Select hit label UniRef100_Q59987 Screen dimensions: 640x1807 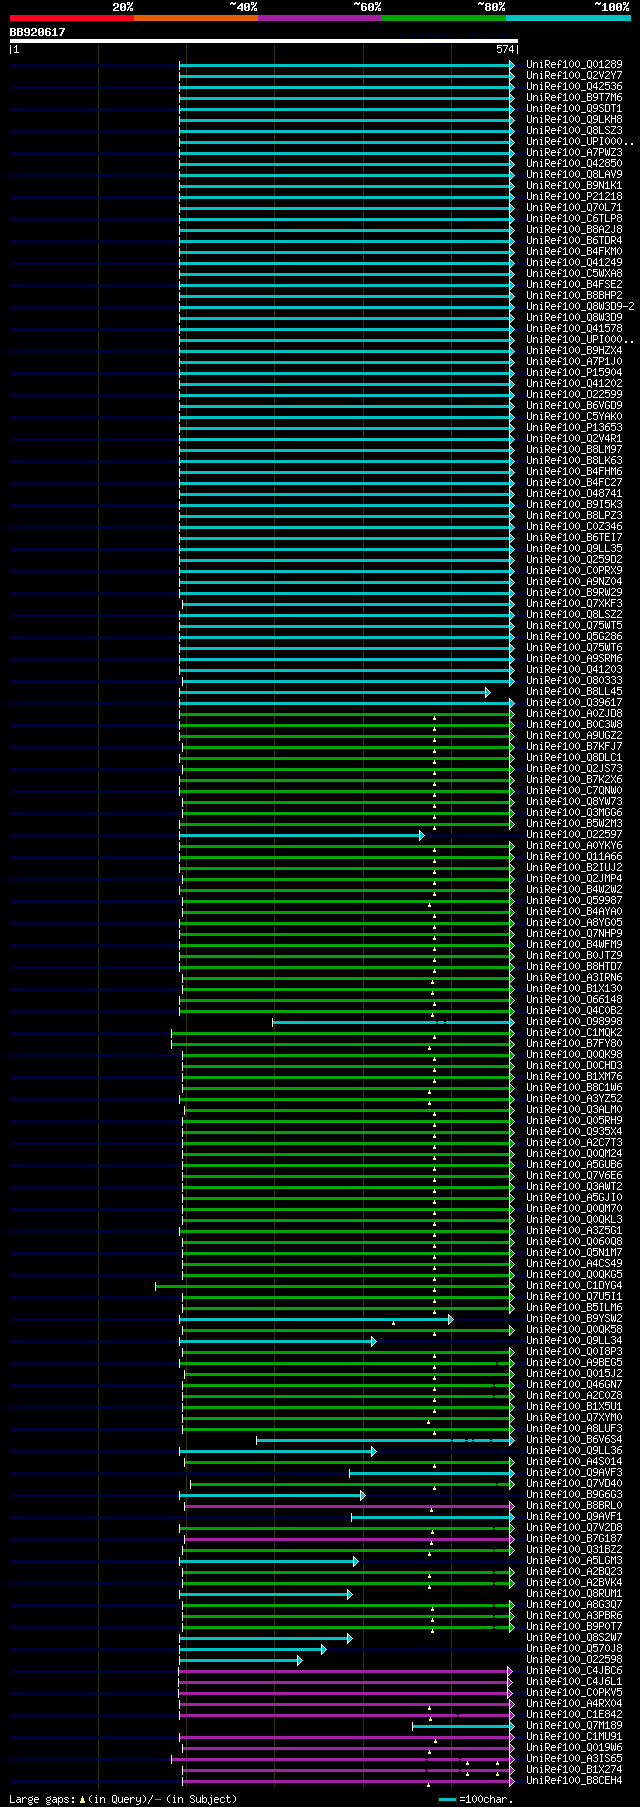pyautogui.click(x=574, y=901)
